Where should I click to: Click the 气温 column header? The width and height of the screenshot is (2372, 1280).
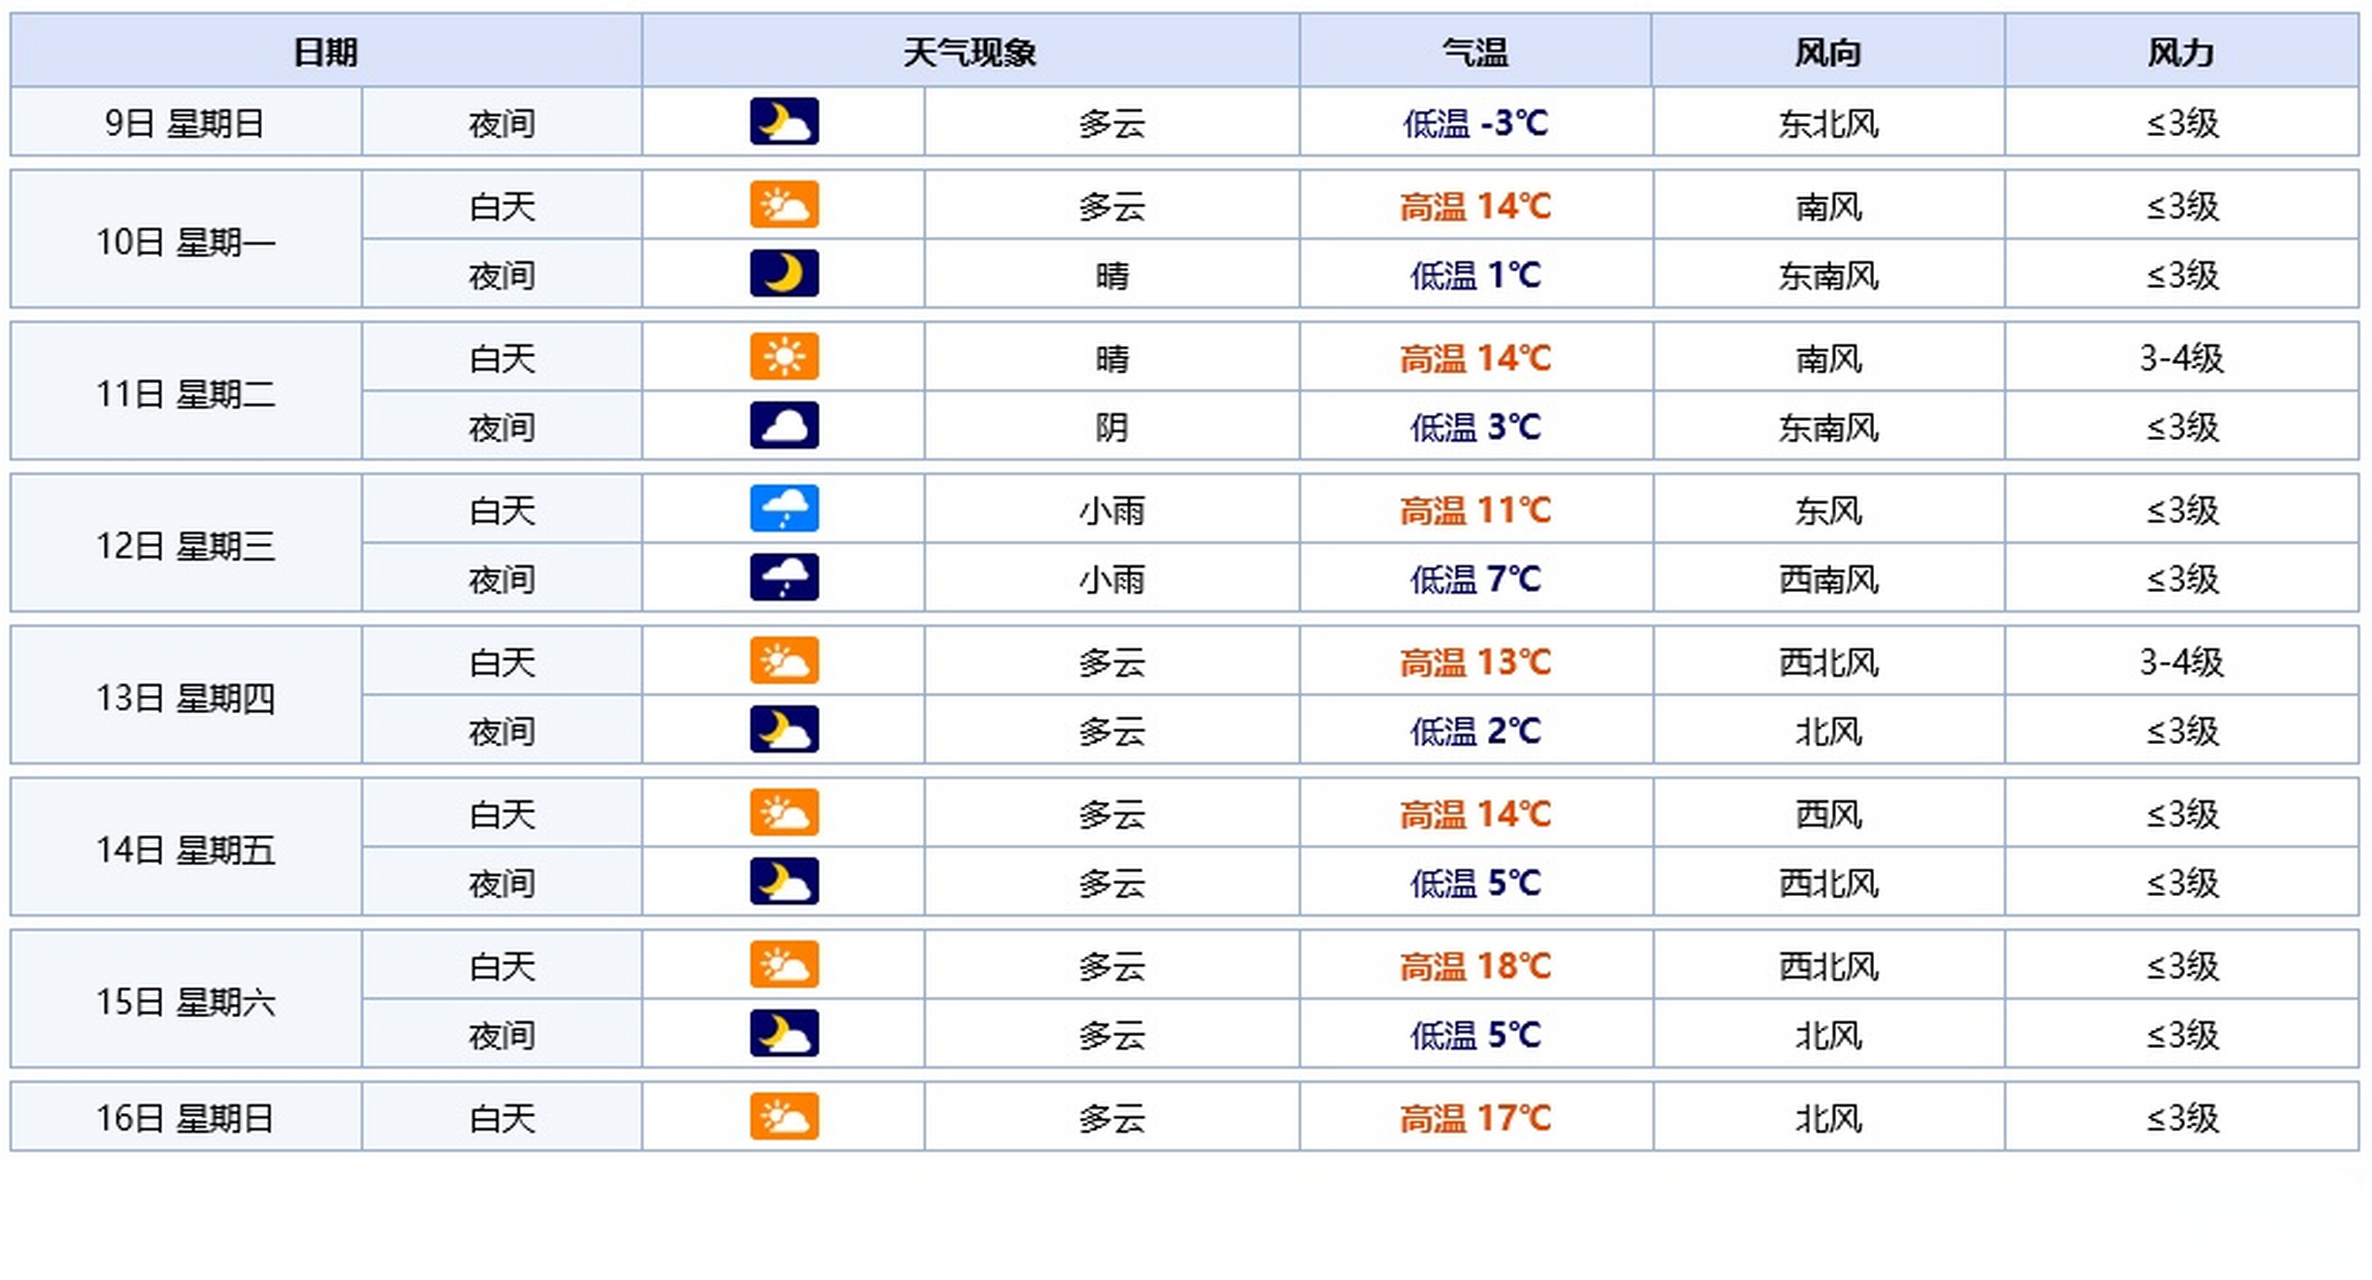(1476, 51)
